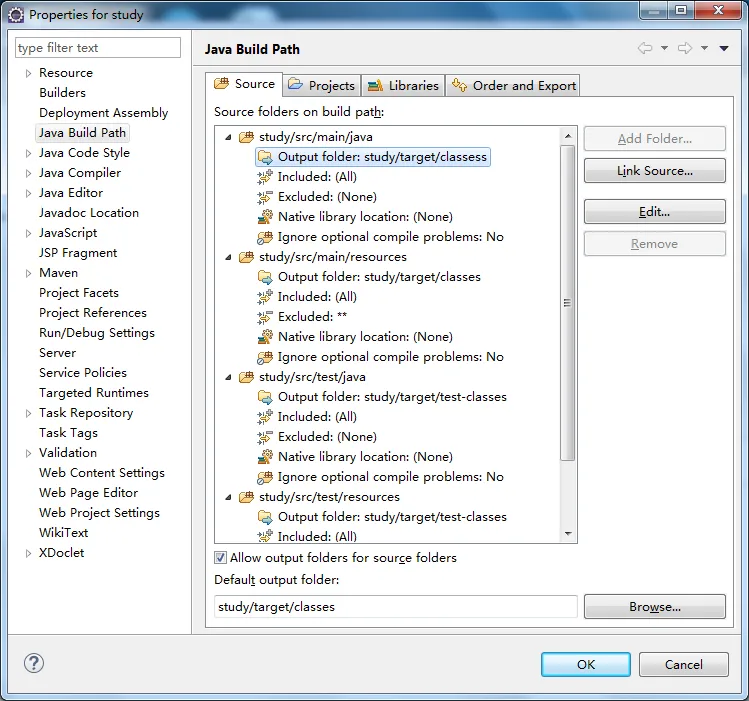Click Native library icon under study/src/main/resources

[x=265, y=337]
